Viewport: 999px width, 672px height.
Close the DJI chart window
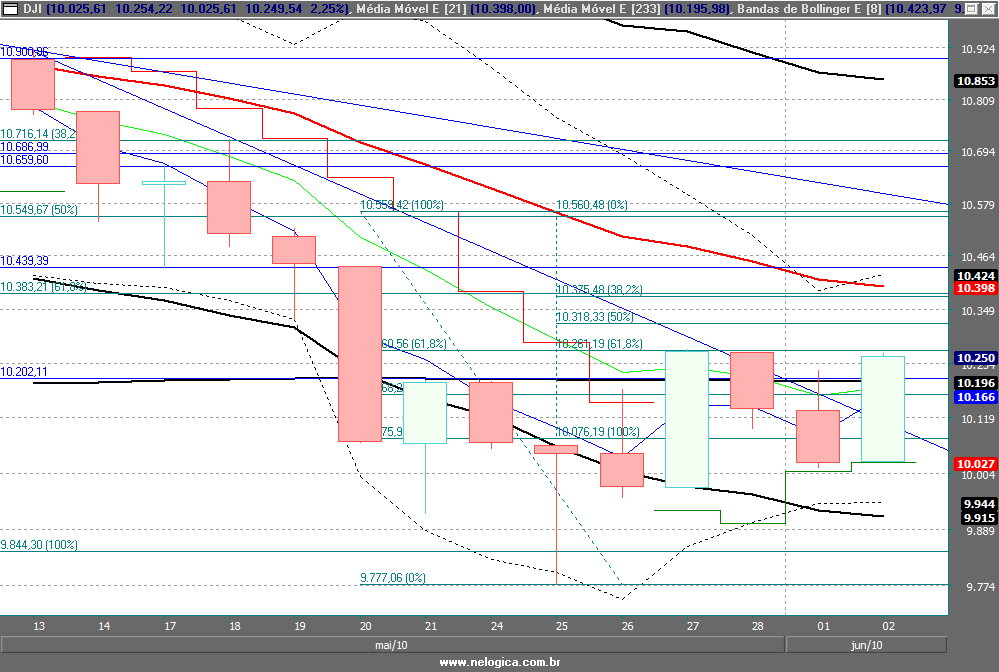(x=988, y=9)
